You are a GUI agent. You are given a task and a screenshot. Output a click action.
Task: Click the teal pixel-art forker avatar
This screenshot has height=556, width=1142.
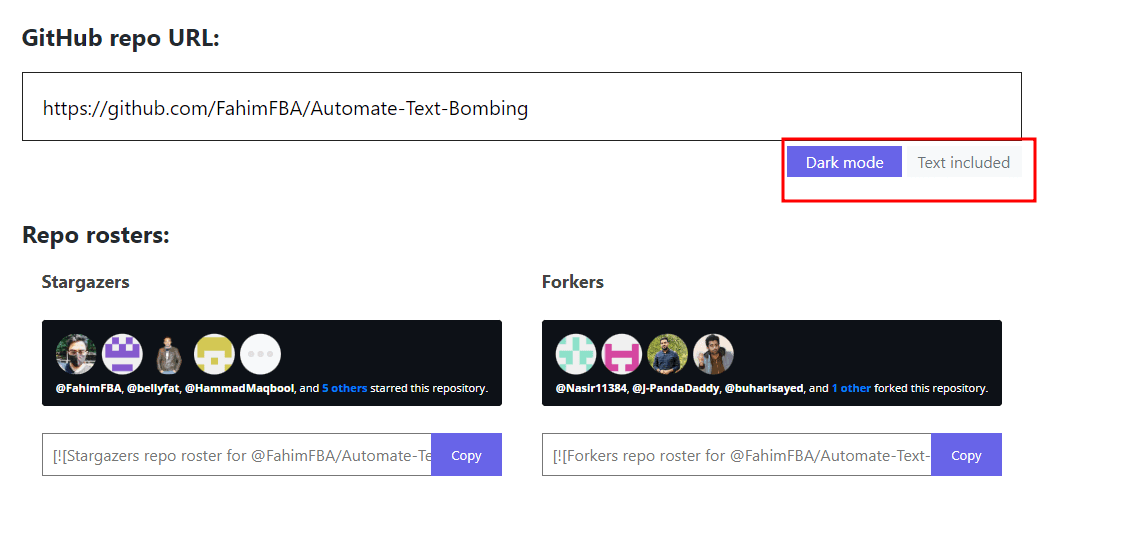(576, 354)
